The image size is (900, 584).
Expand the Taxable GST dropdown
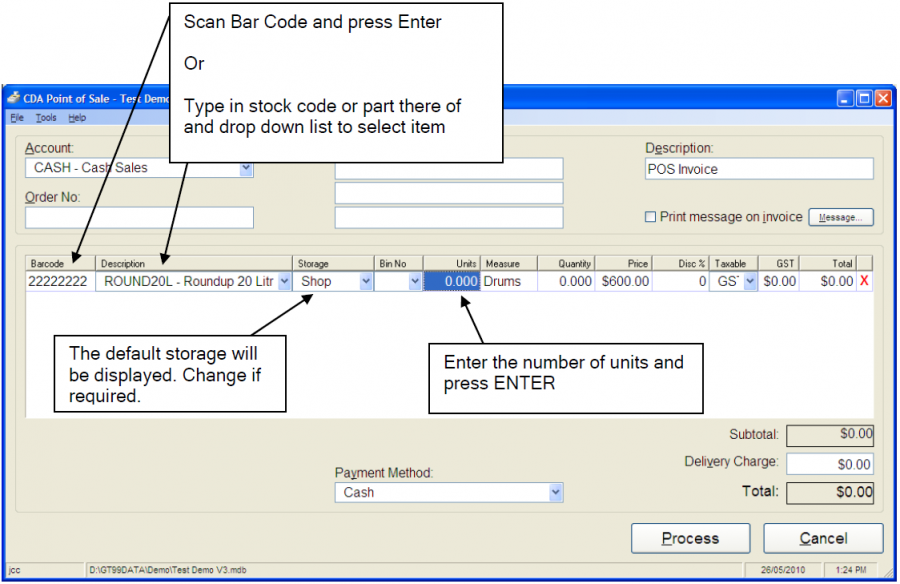pyautogui.click(x=750, y=282)
